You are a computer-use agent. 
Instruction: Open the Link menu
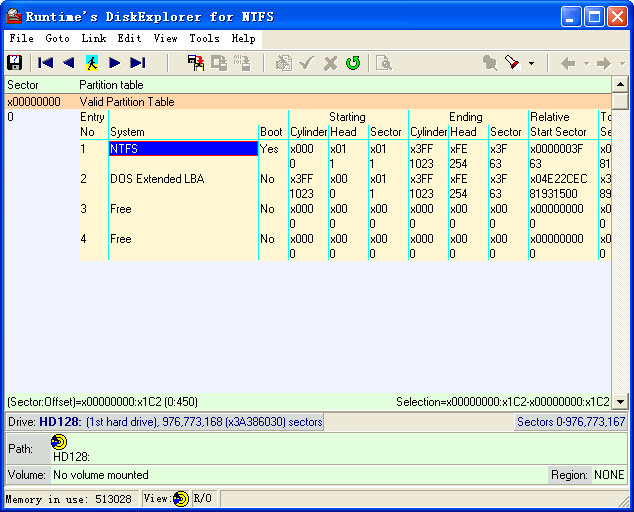(x=93, y=38)
